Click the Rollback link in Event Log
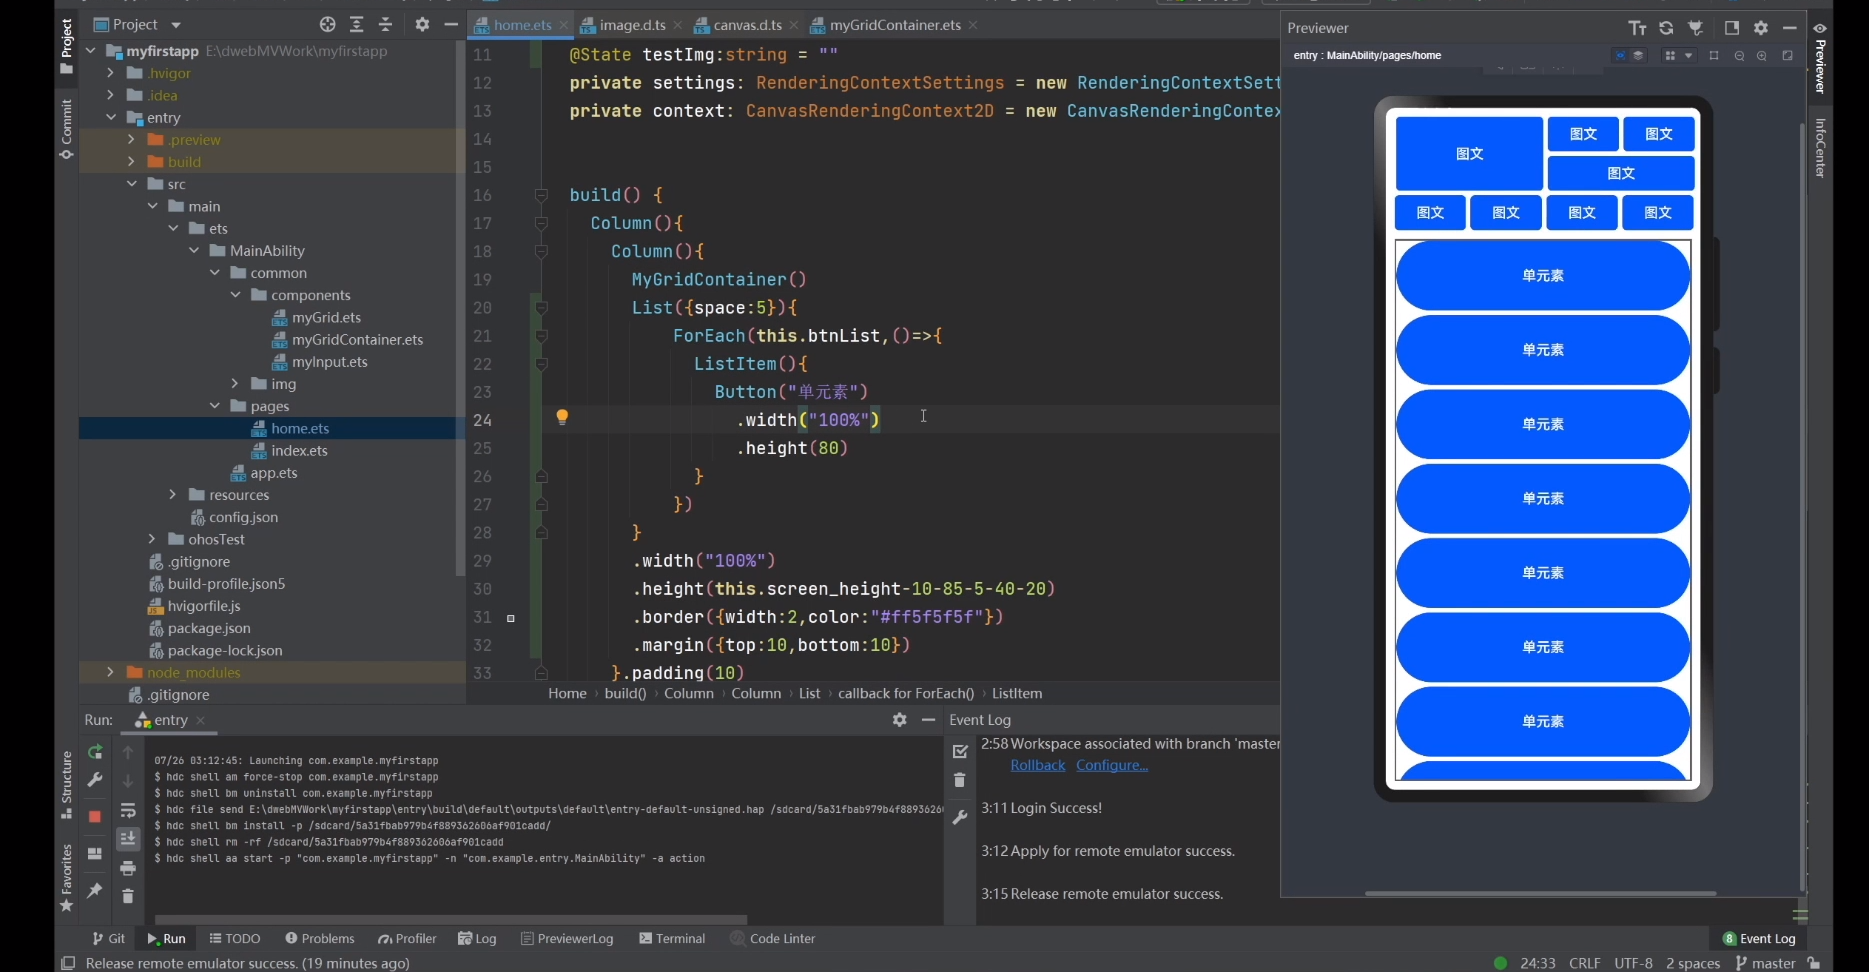 [1038, 766]
